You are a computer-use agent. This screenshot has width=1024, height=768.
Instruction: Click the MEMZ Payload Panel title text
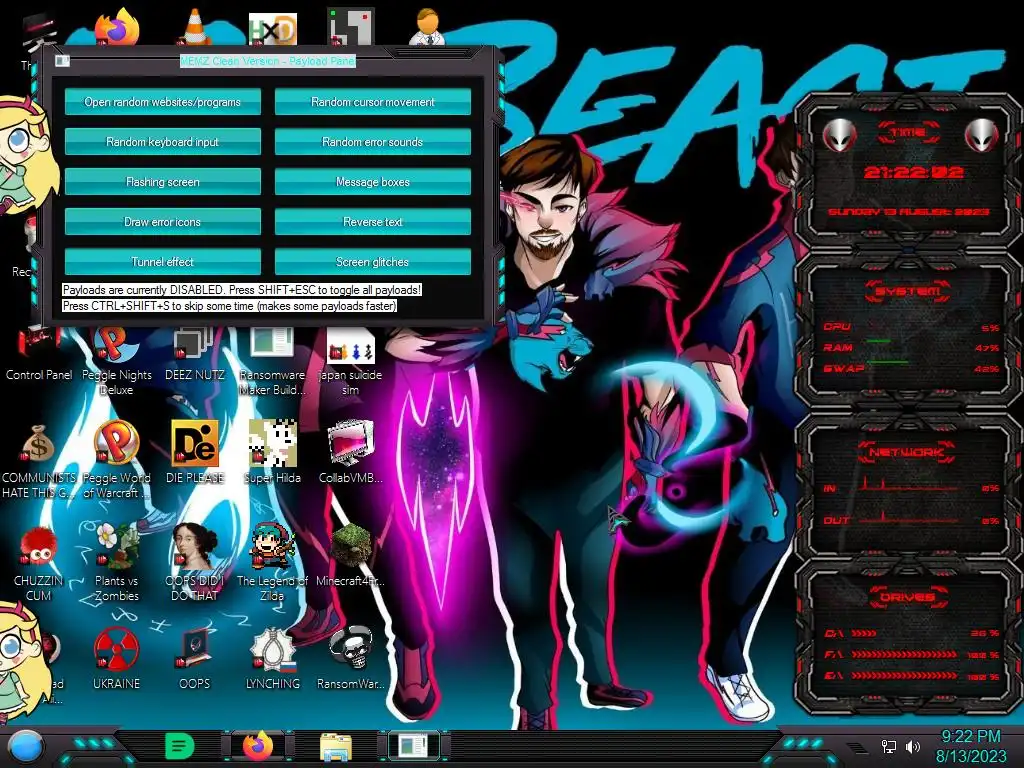point(268,61)
